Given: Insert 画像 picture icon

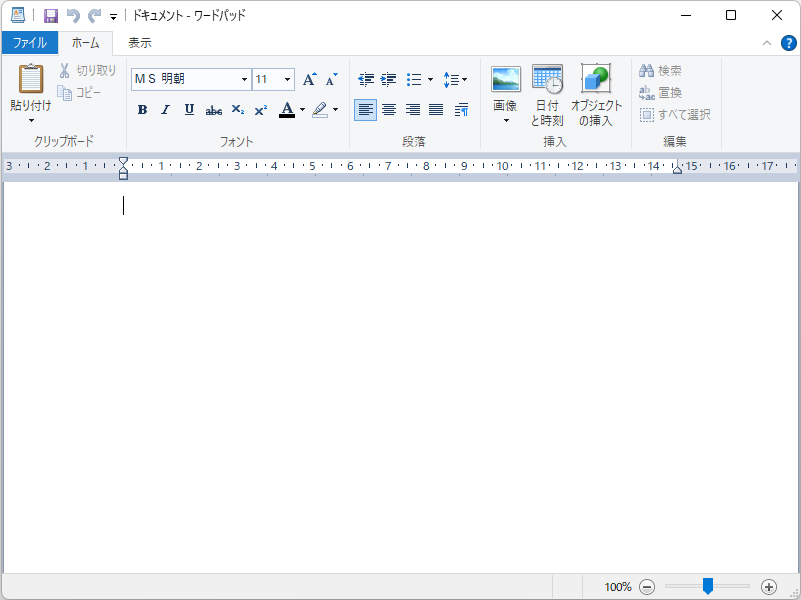Looking at the screenshot, I should coord(506,79).
